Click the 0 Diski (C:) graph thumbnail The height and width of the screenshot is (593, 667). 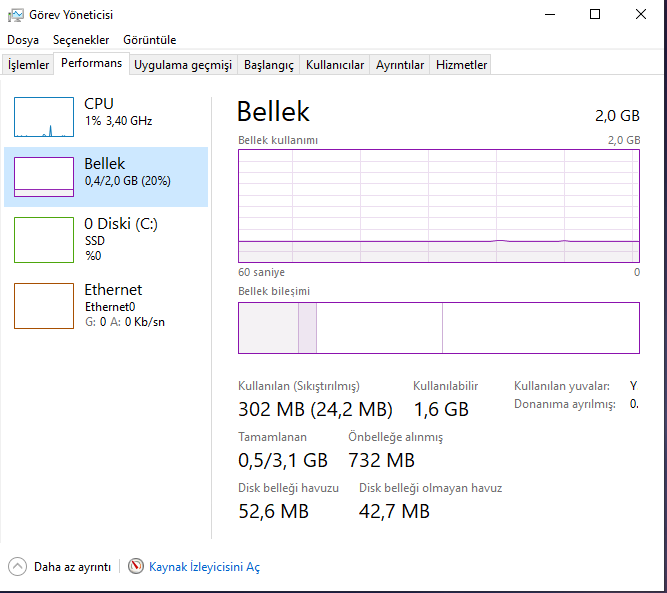click(44, 240)
